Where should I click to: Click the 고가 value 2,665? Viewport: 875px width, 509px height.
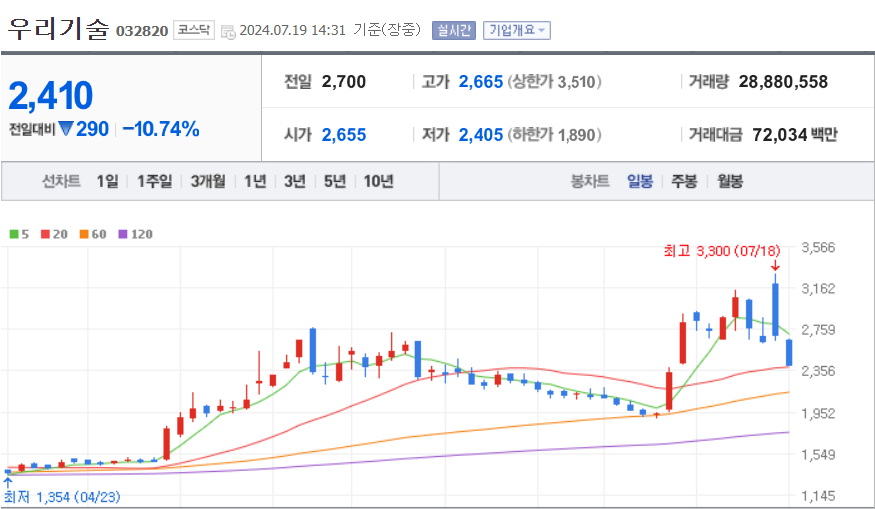pos(480,82)
